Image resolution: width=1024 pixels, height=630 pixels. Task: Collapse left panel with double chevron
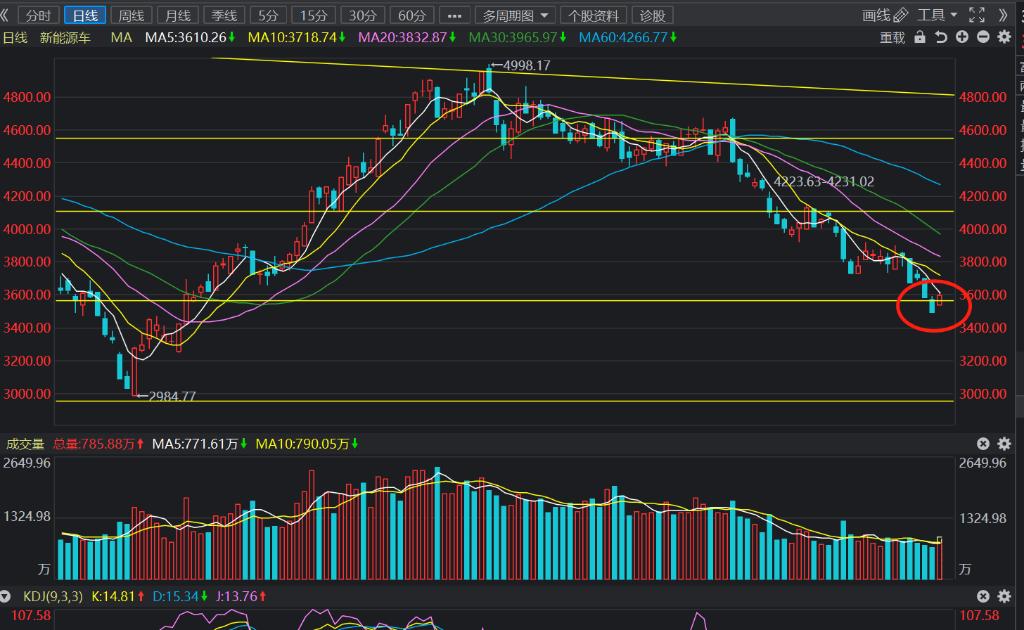point(6,15)
